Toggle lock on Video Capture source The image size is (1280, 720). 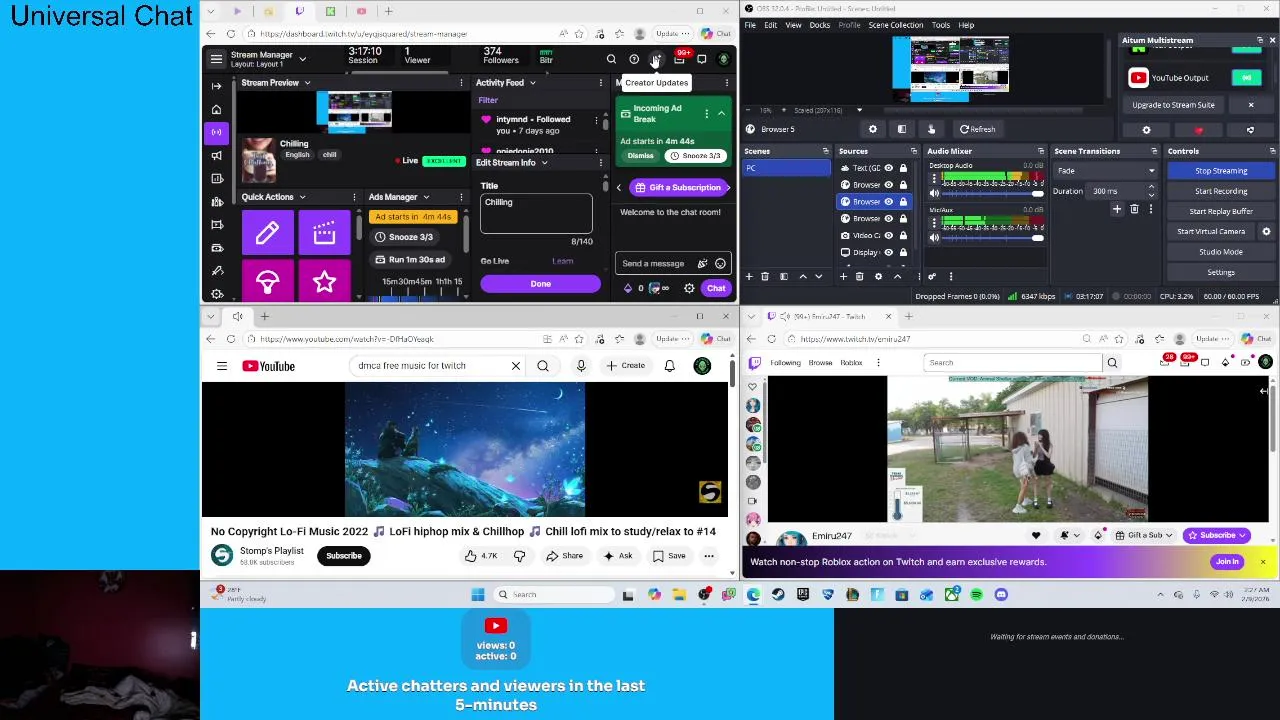tap(903, 235)
